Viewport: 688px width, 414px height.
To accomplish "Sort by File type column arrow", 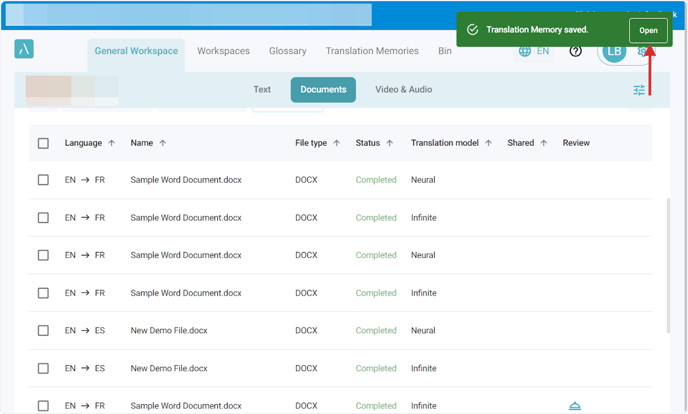I will pyautogui.click(x=337, y=143).
